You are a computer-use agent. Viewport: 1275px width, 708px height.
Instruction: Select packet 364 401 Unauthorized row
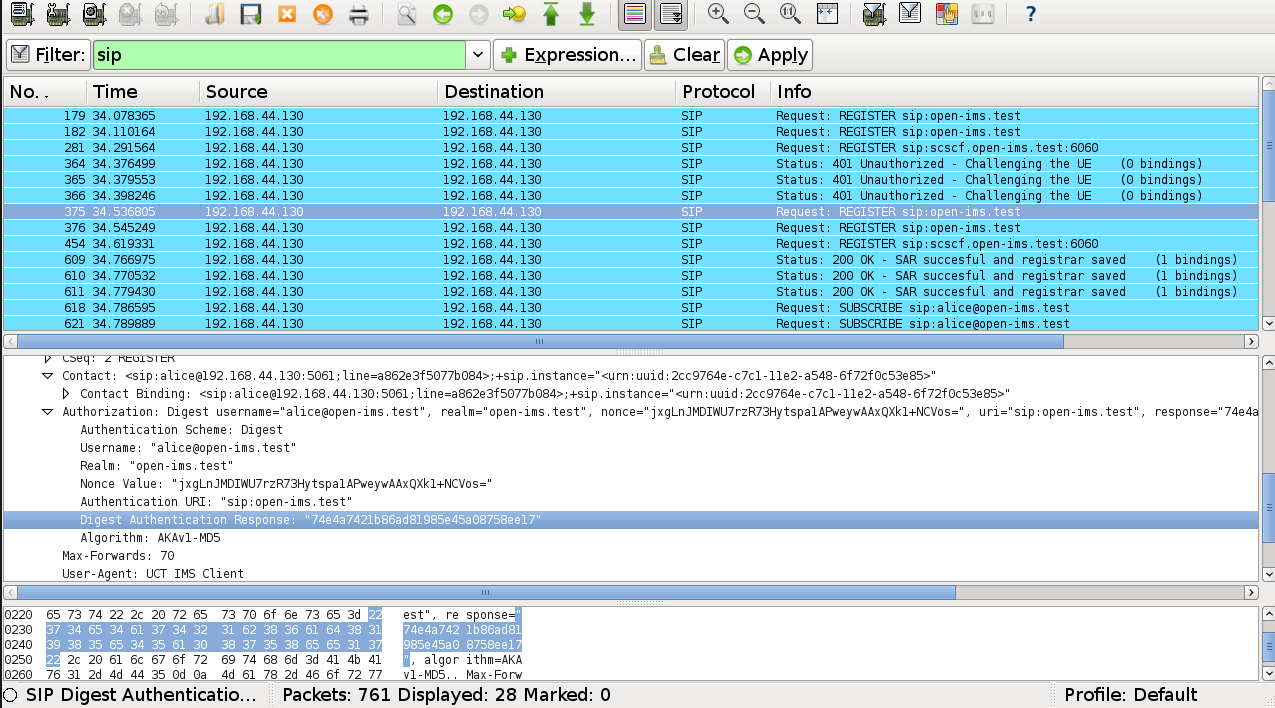click(x=632, y=164)
